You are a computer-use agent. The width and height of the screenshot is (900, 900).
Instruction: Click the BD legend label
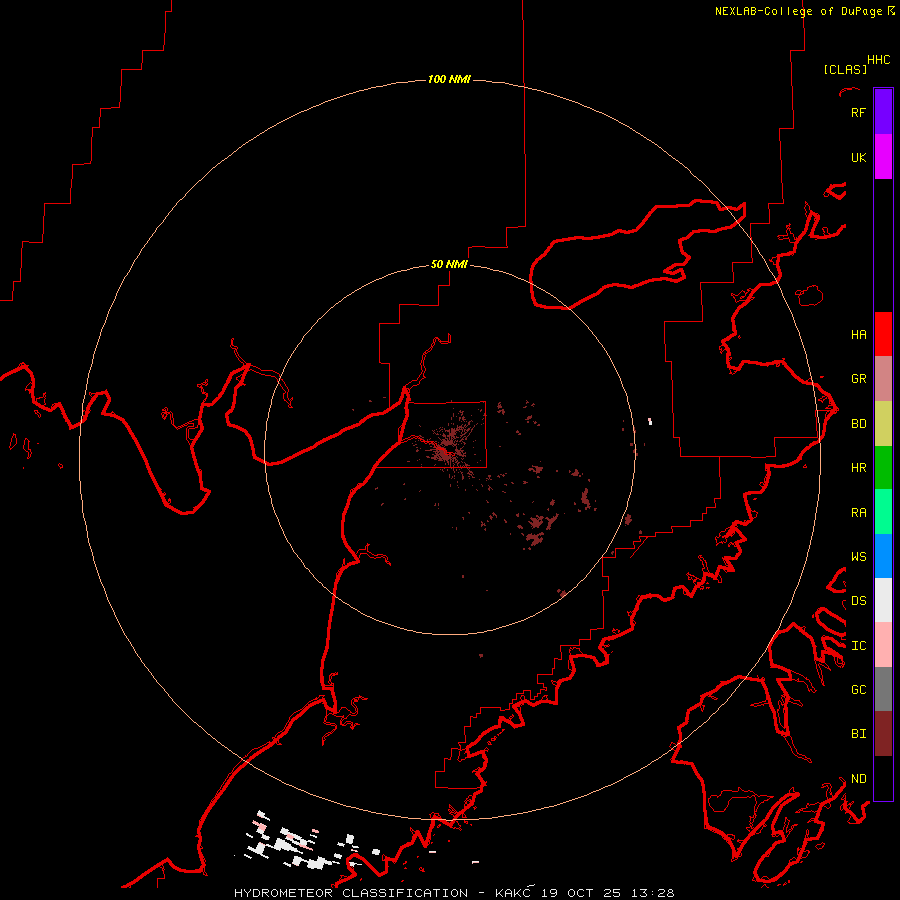858,423
